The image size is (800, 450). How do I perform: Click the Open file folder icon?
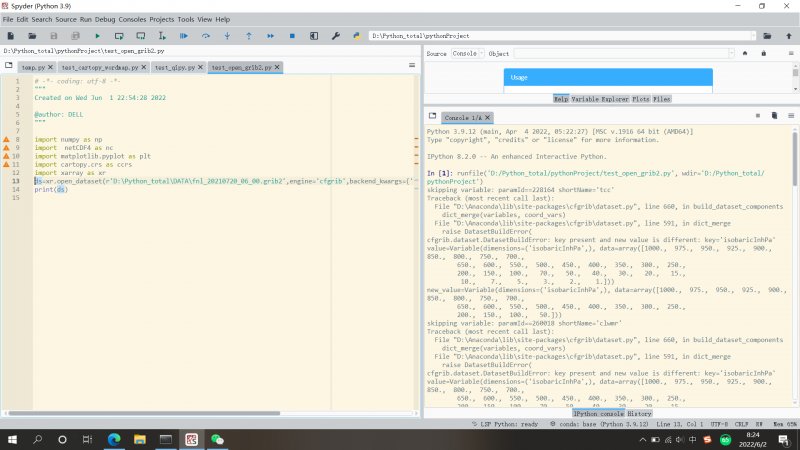coord(31,36)
